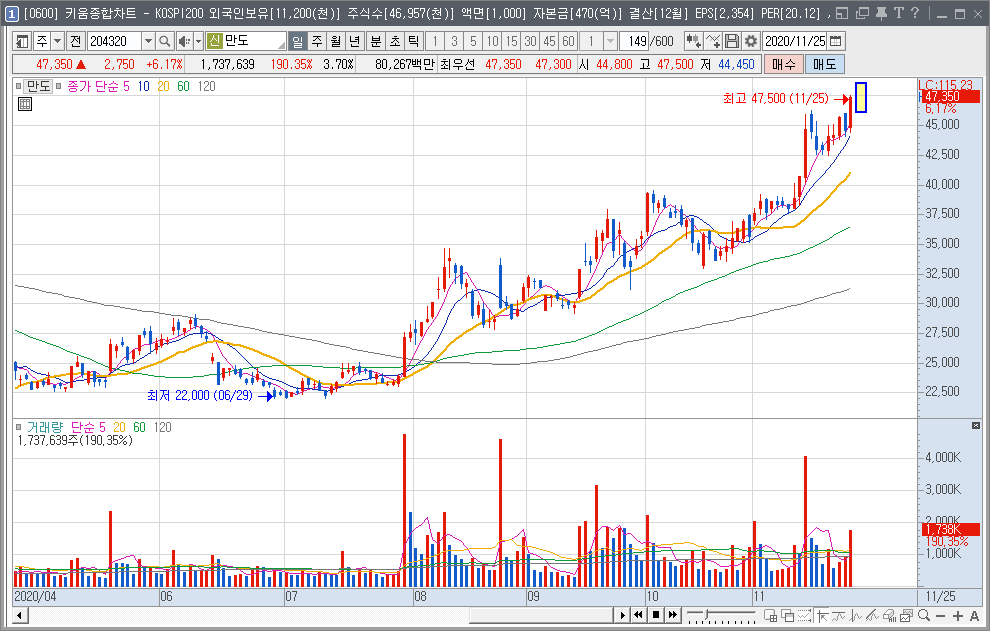Click the pin window icon in title bar
This screenshot has height=631, width=990.
tap(881, 13)
